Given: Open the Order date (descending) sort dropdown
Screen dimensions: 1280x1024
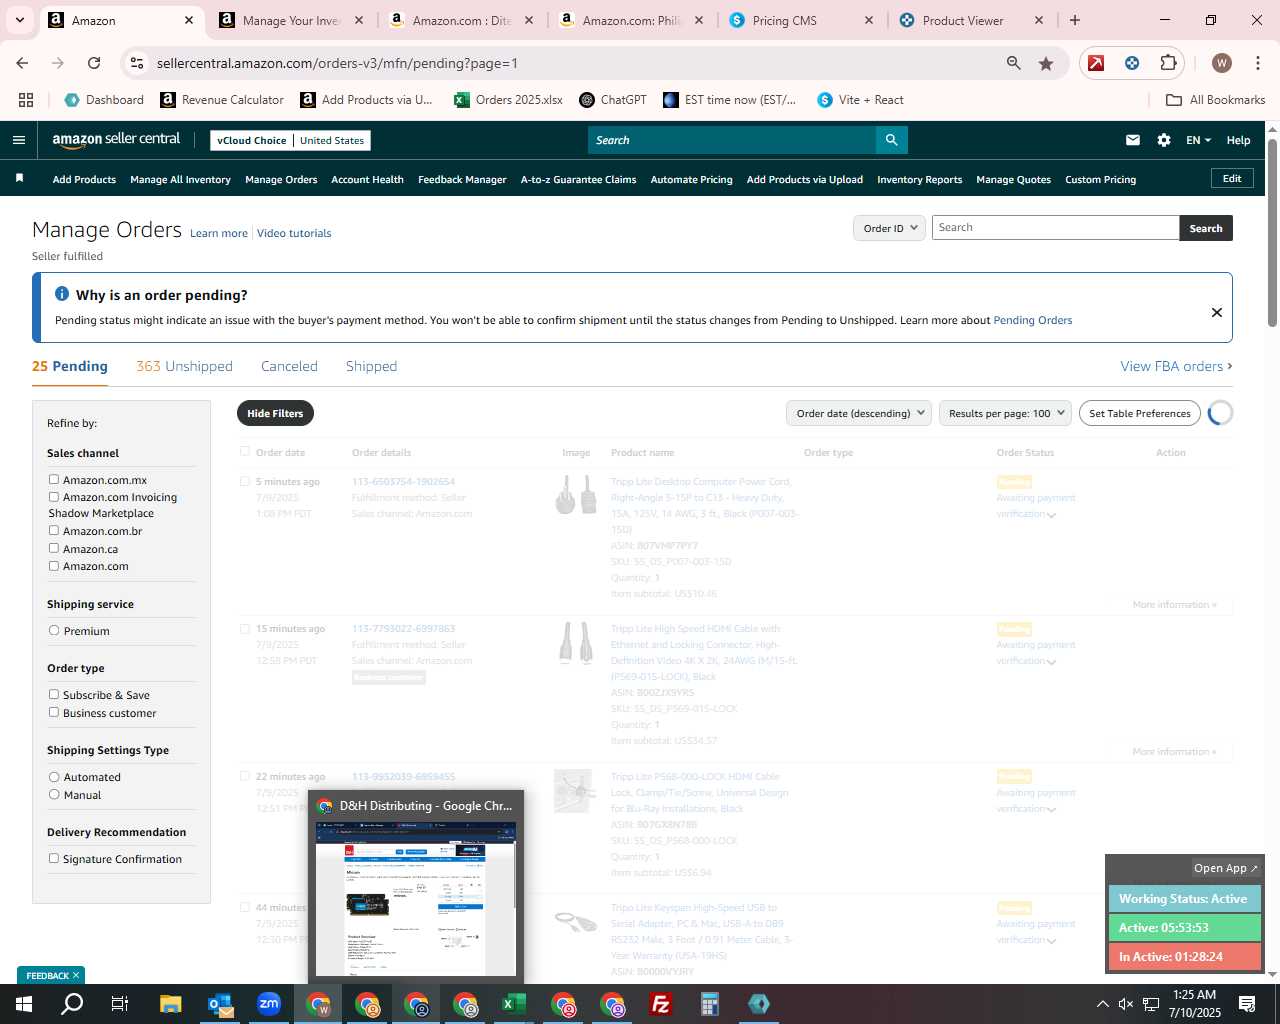Looking at the screenshot, I should 859,413.
